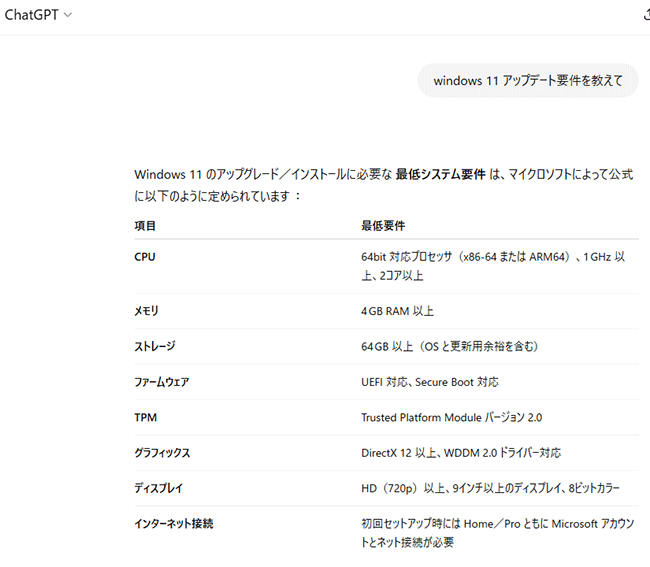
Task: Select the ストレージ row label
Action: [x=155, y=346]
